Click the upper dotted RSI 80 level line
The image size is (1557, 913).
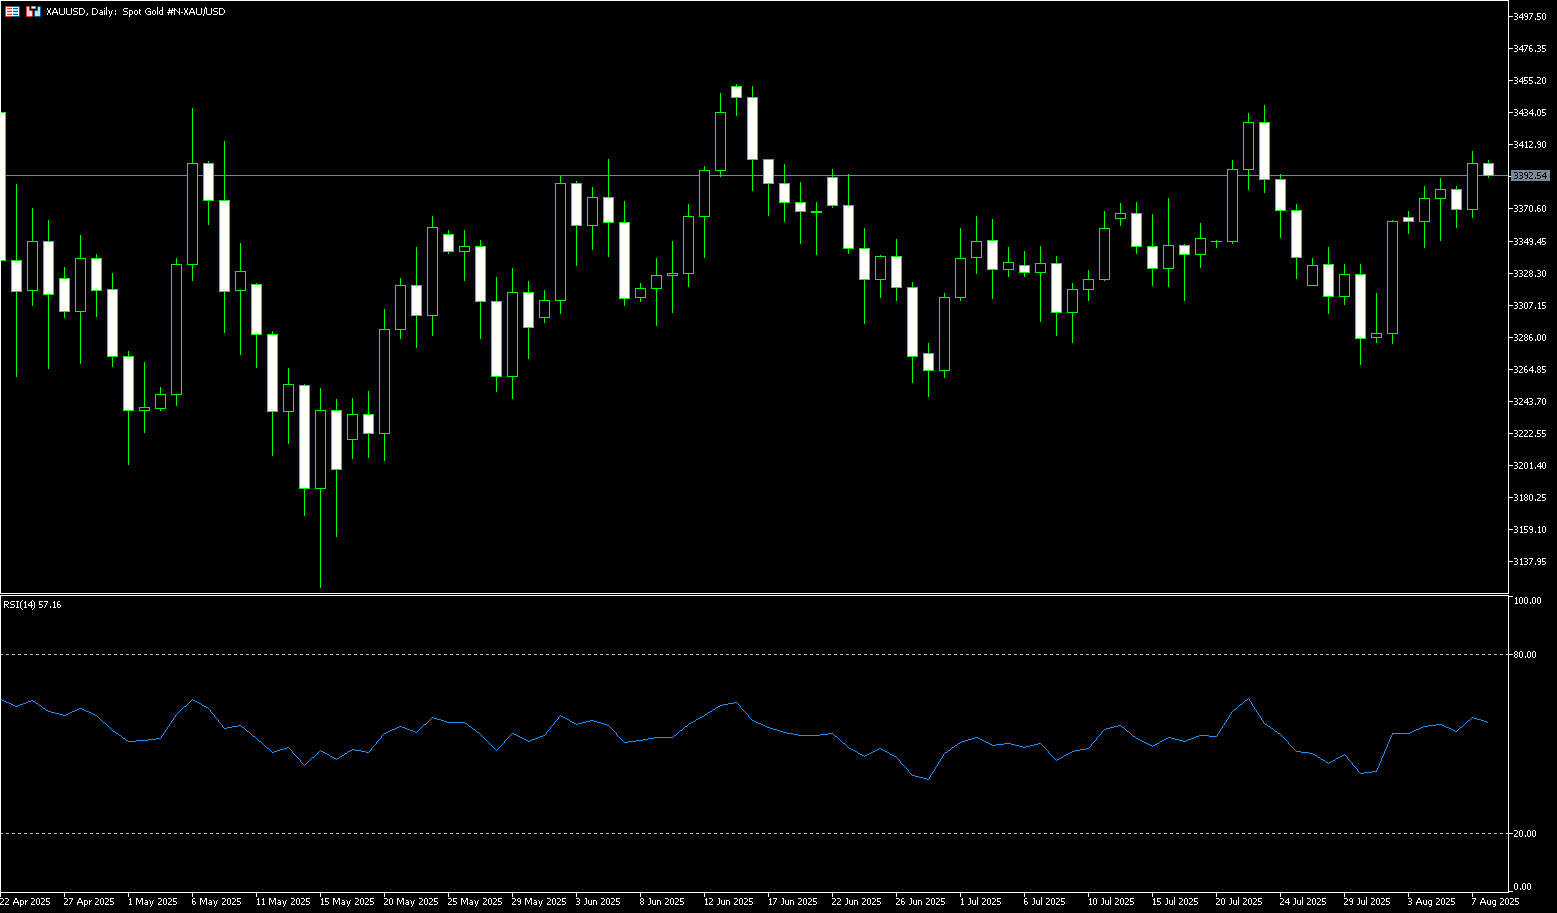tap(754, 655)
